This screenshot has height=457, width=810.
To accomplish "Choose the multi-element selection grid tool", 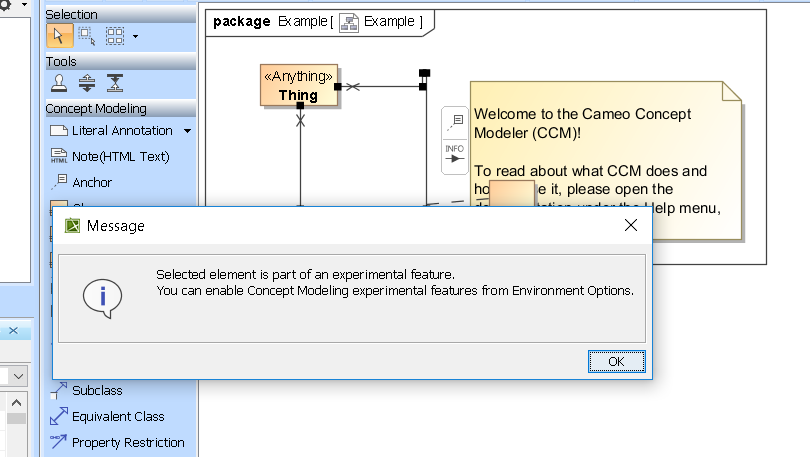I will (114, 36).
